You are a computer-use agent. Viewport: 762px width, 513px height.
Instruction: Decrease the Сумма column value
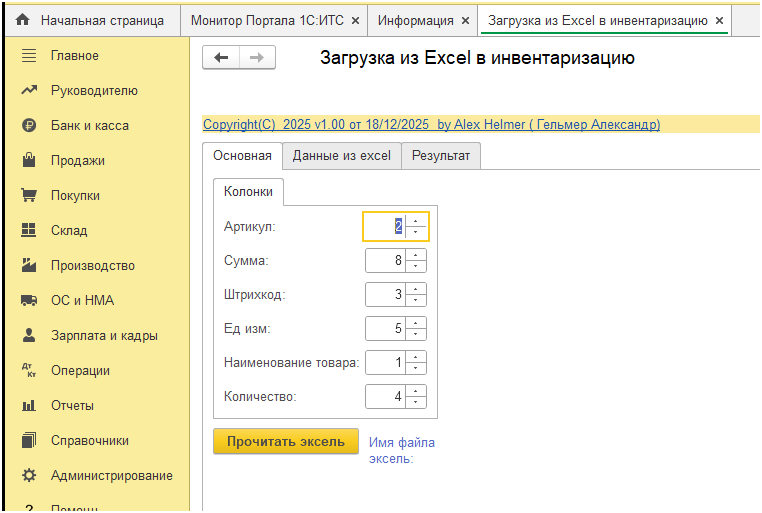point(416,267)
